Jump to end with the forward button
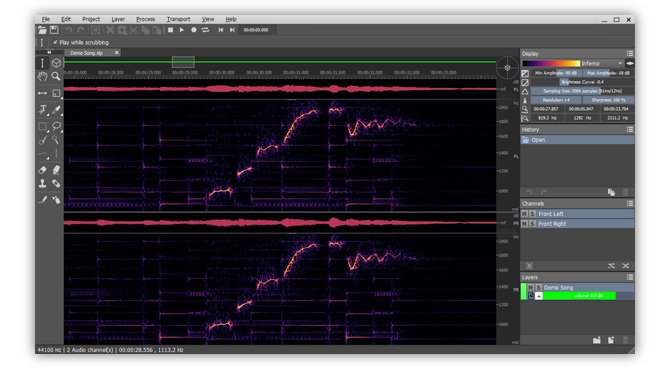 (x=232, y=30)
